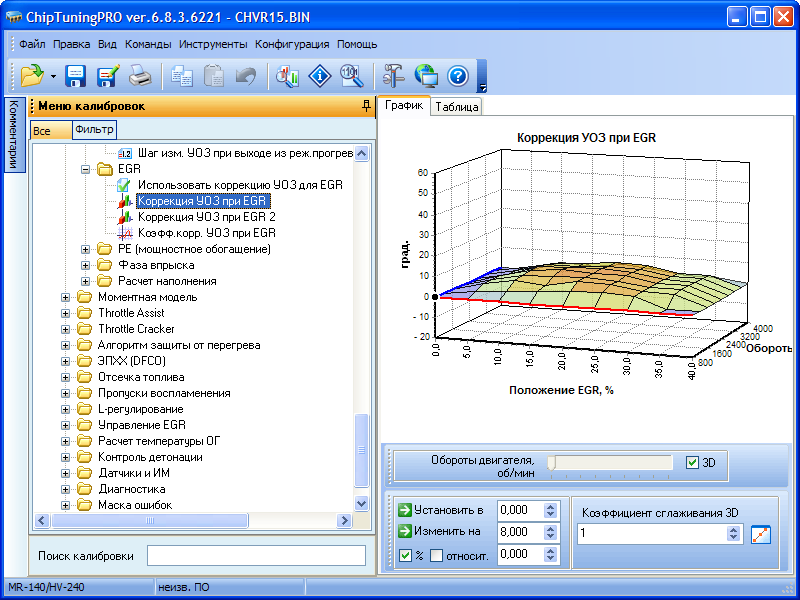800x600 pixels.
Task: Click the blue info diamond icon
Action: [x=319, y=76]
